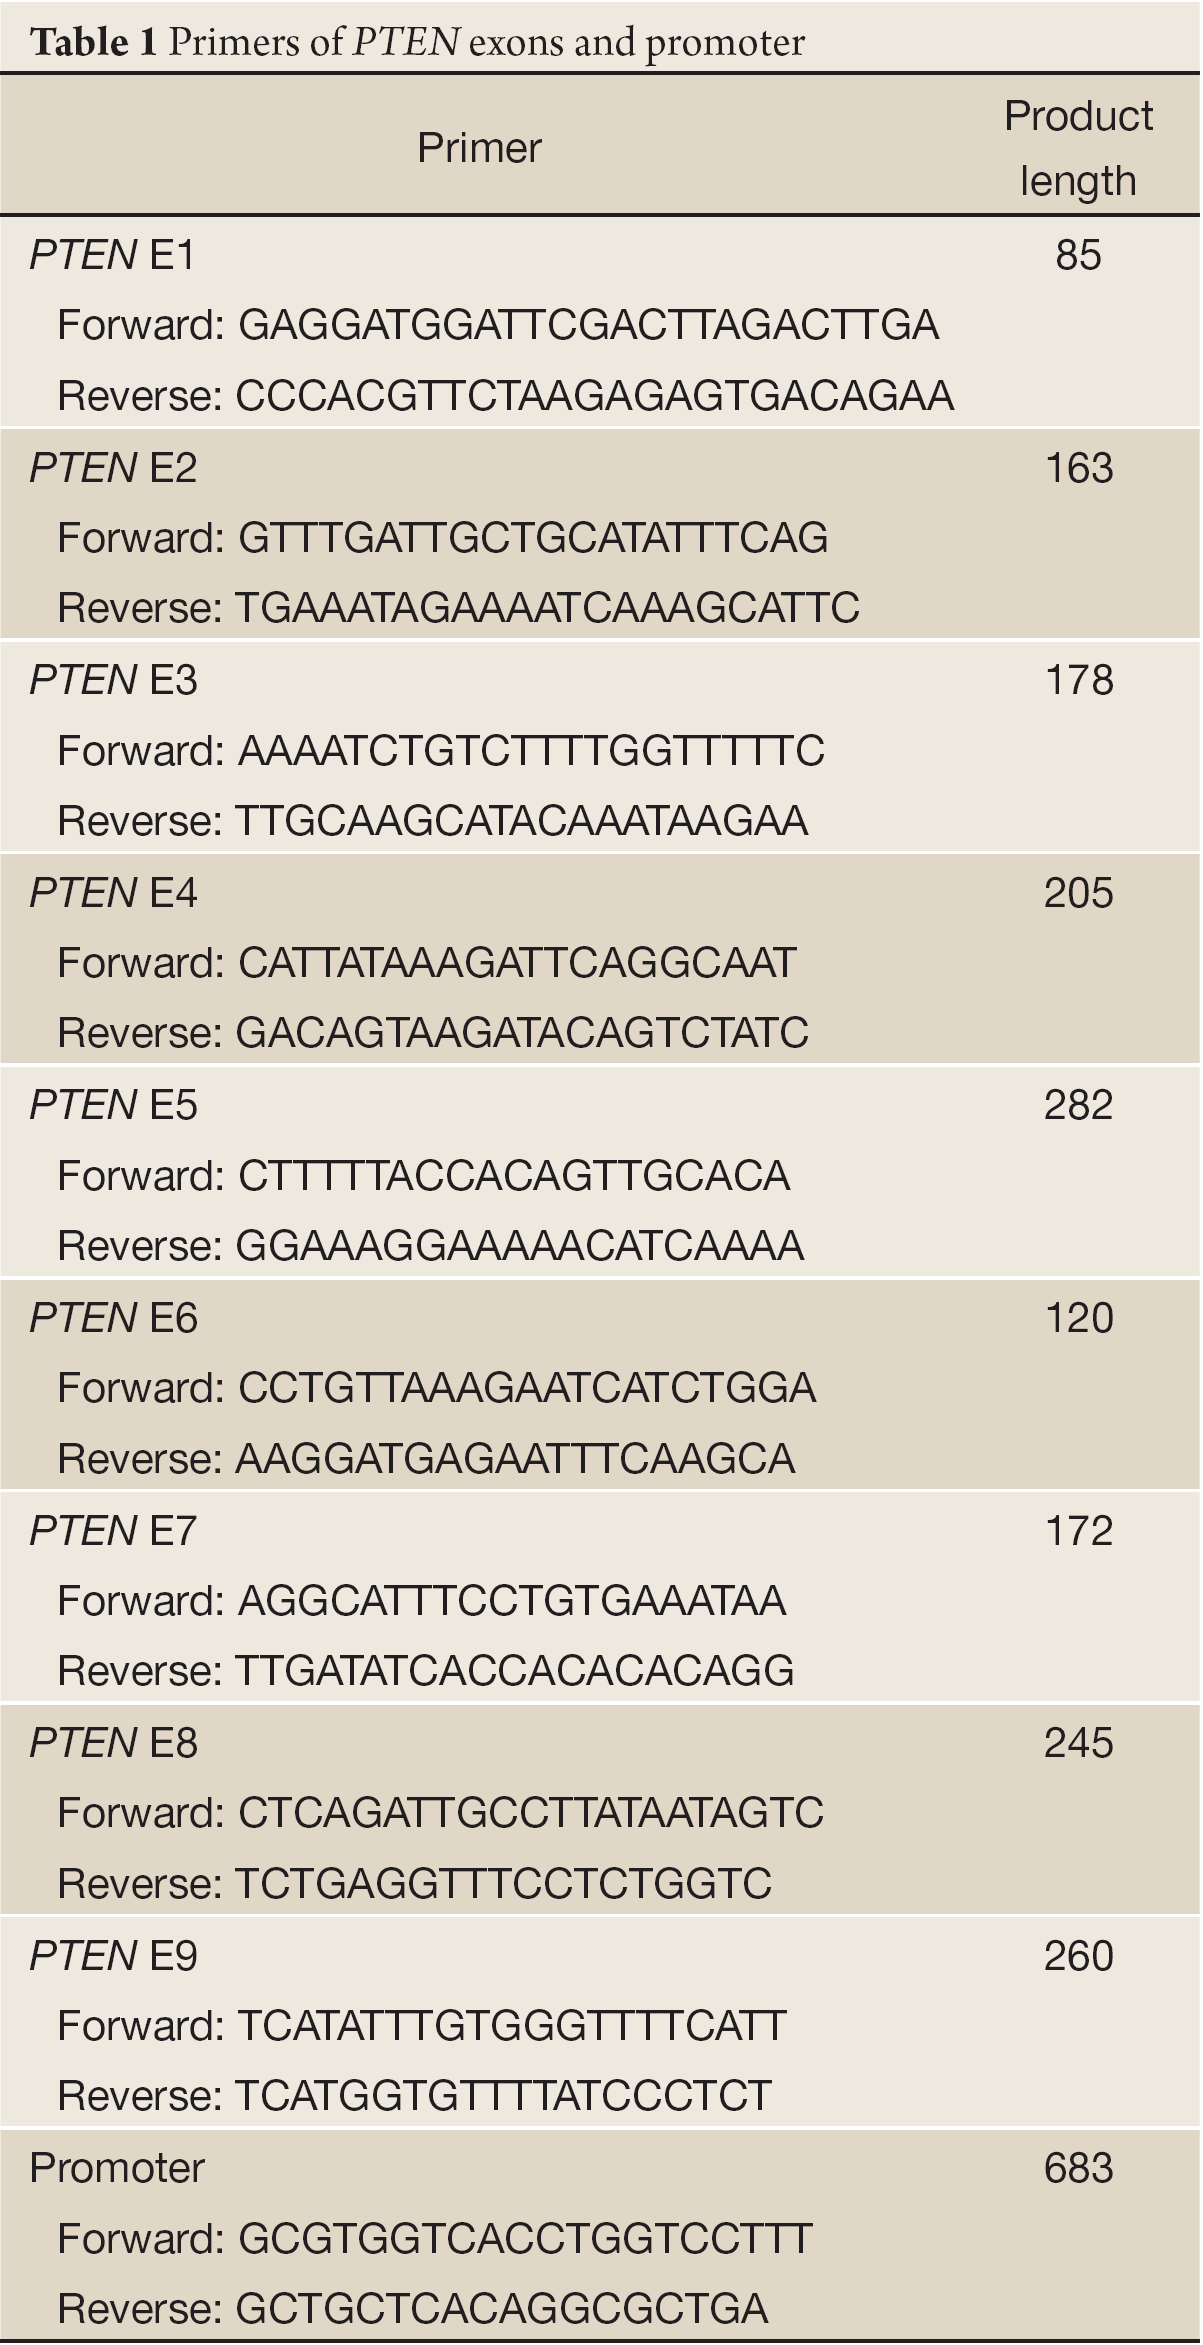Click the PTEN E3 row label

tap(113, 680)
